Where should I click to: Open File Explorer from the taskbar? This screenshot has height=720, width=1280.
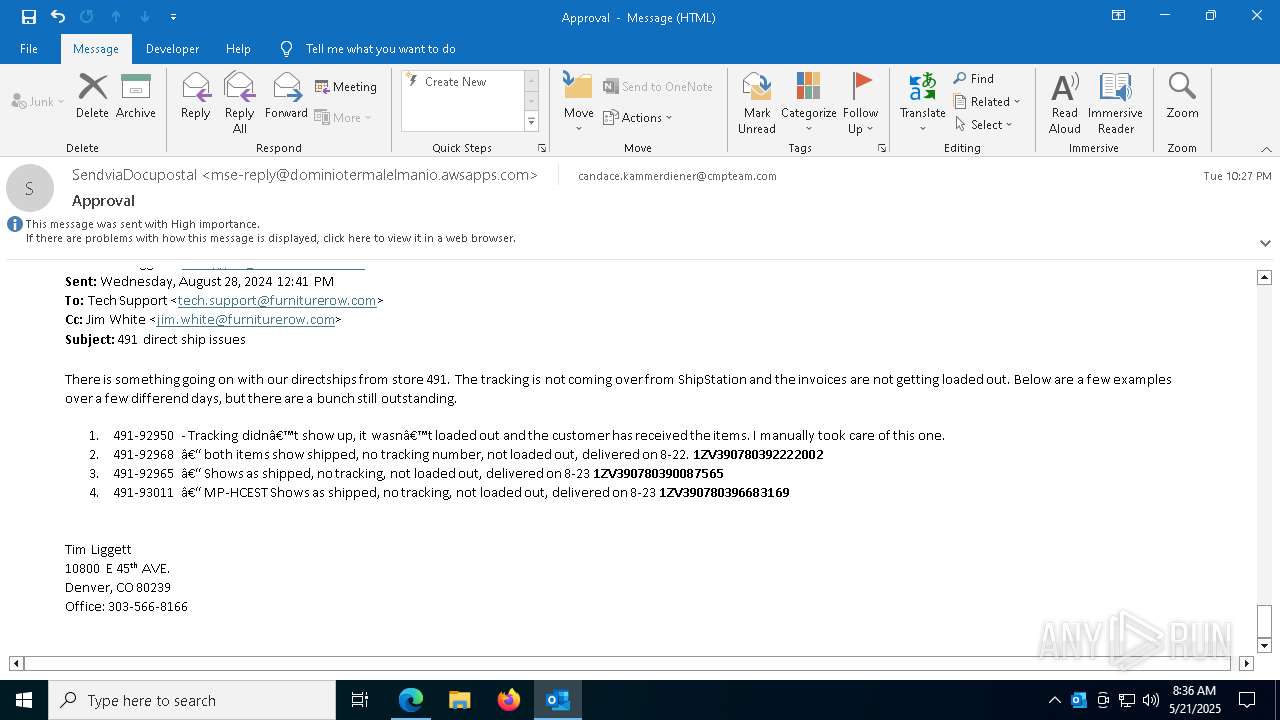(460, 700)
